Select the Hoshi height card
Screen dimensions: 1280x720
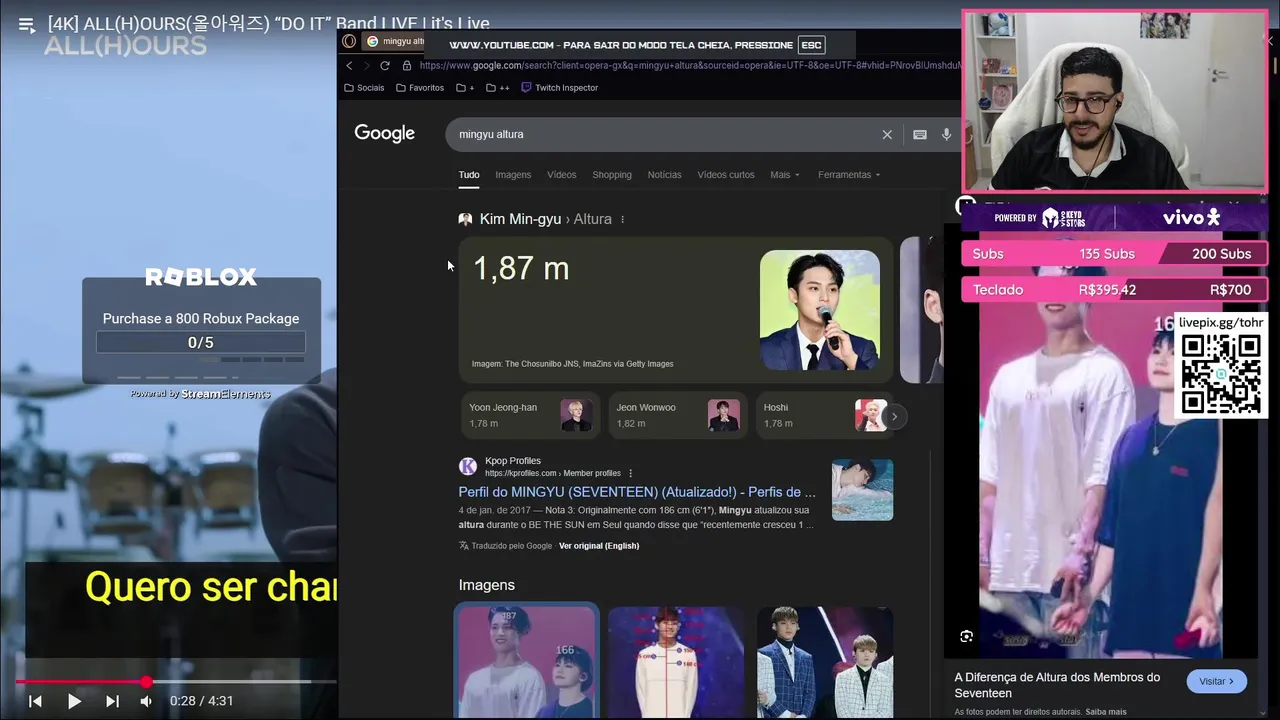[822, 415]
